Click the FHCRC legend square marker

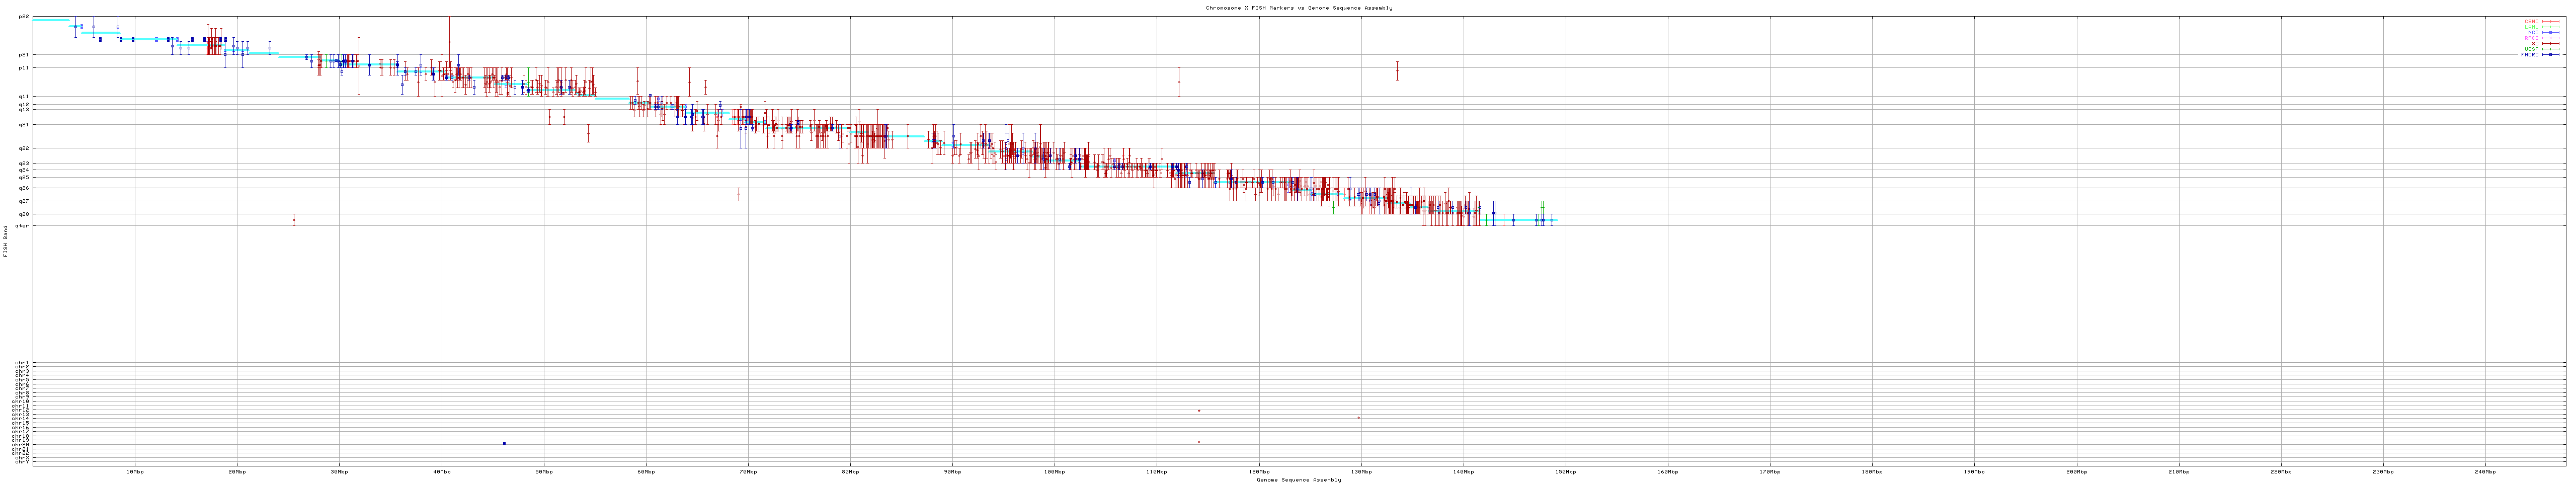[x=2551, y=55]
